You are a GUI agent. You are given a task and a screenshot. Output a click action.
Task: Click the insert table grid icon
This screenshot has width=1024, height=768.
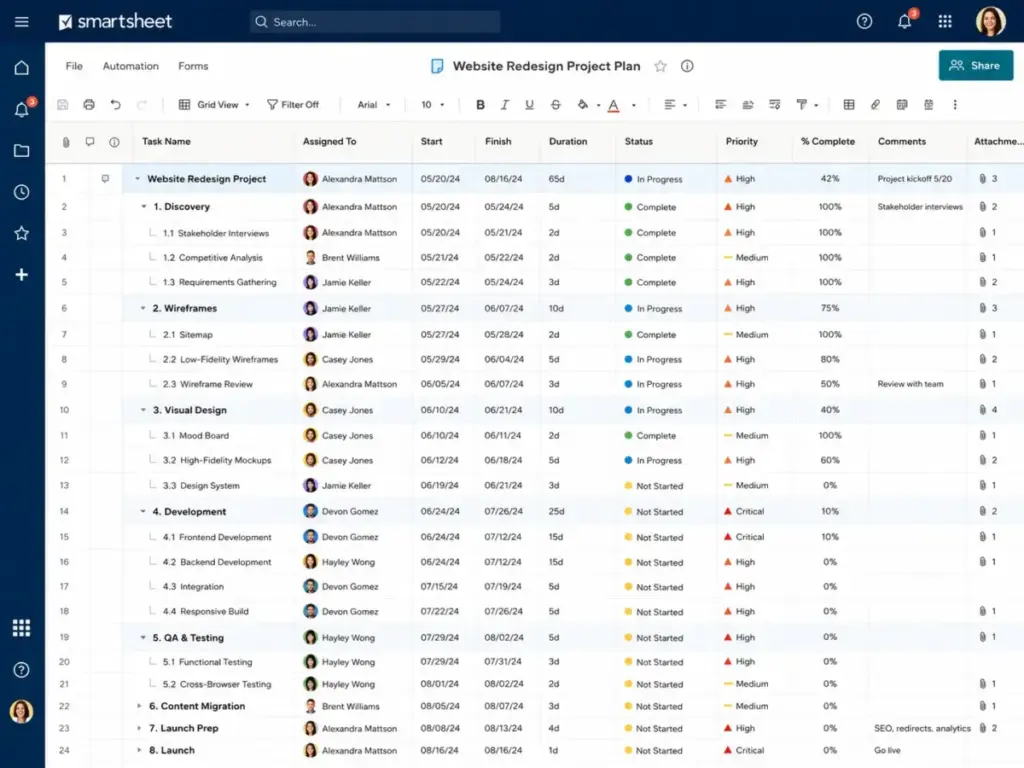(x=848, y=104)
